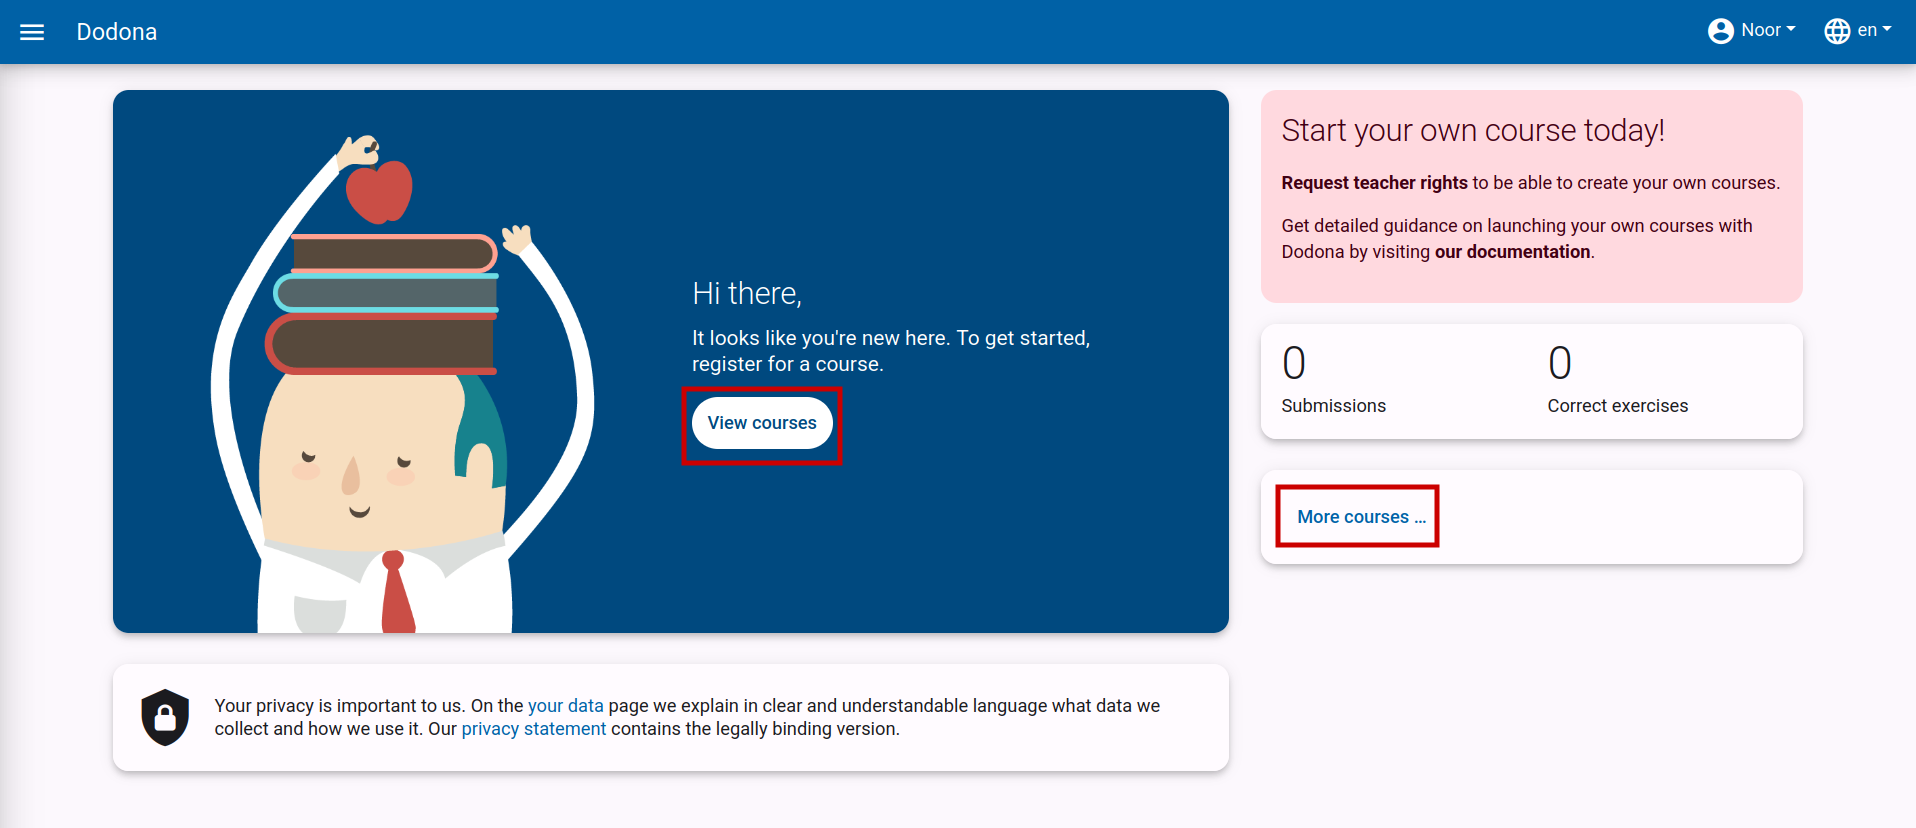Click the globe language icon
Screen dimensions: 1916x828
click(x=1837, y=31)
